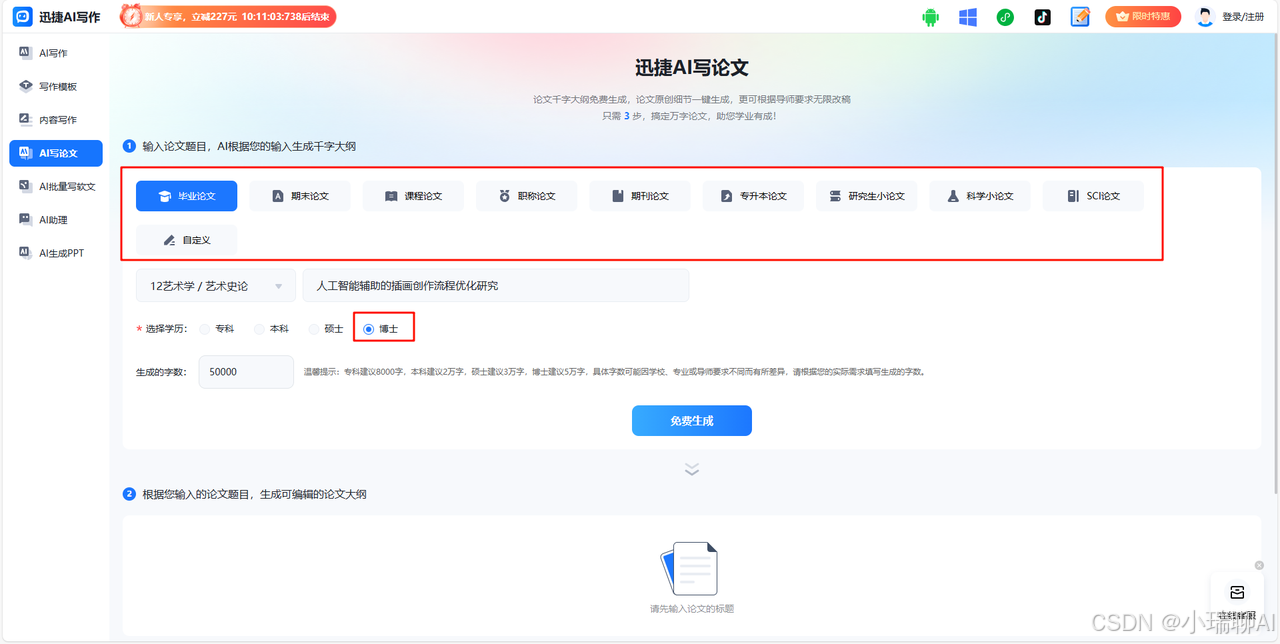This screenshot has height=644, width=1280.
Task: Click the 免费生成 button
Action: [x=691, y=421]
